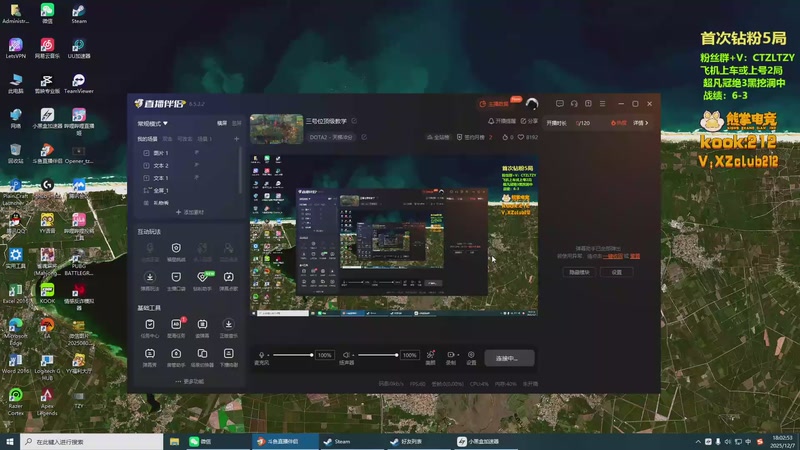
Task: Click 开播提醒 stream reminder
Action: (x=502, y=121)
